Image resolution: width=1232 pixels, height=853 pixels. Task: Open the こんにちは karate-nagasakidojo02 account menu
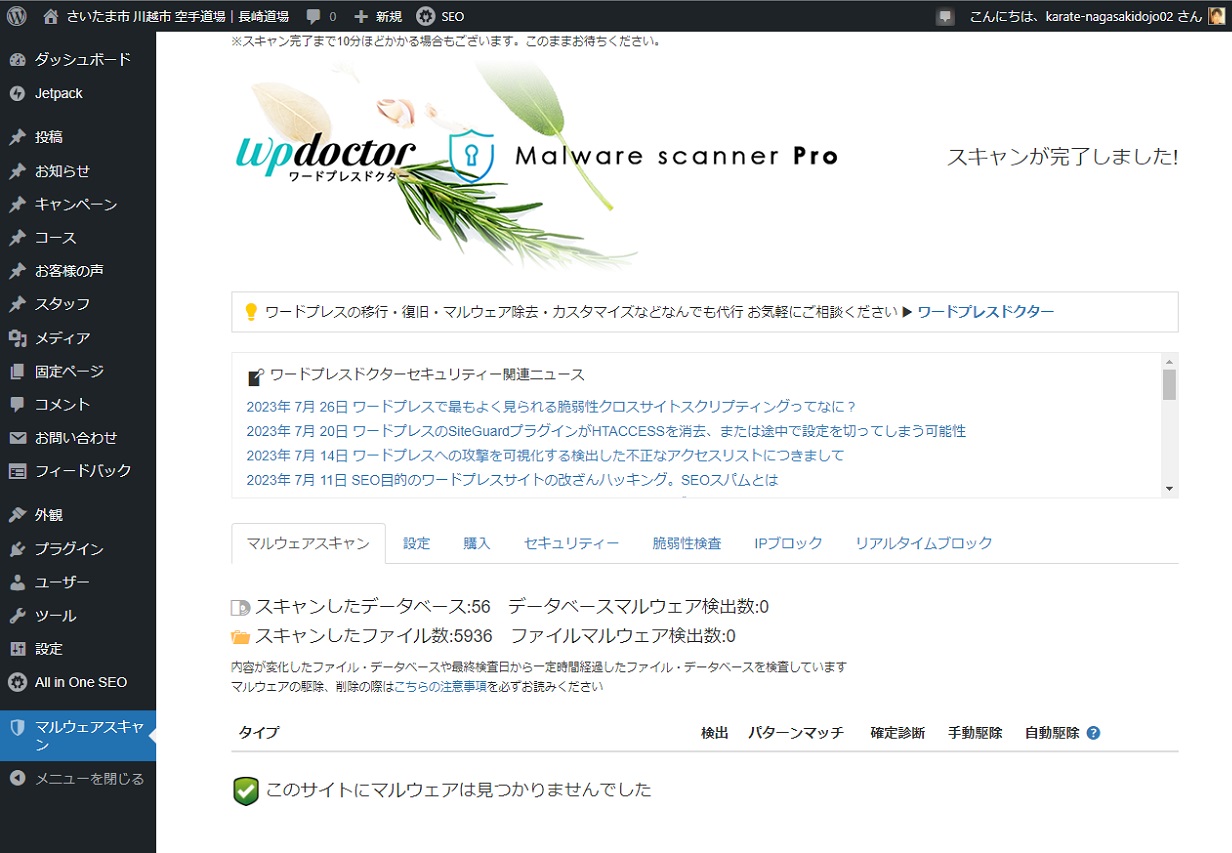(x=1096, y=16)
